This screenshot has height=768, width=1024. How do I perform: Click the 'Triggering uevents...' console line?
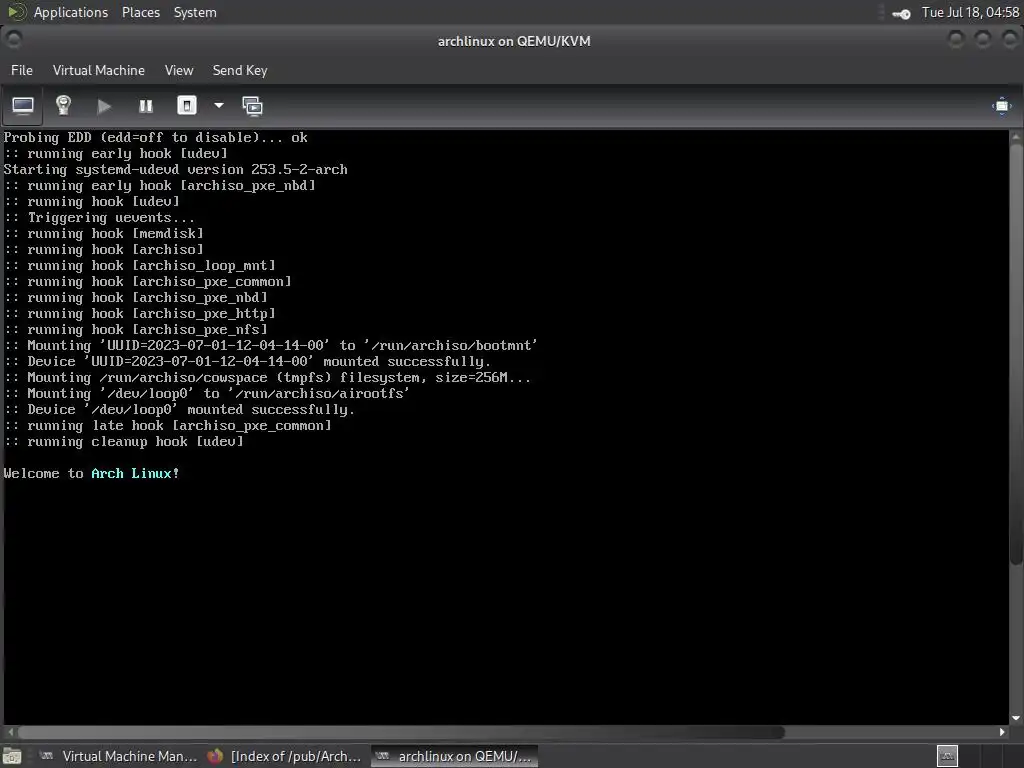pyautogui.click(x=99, y=217)
